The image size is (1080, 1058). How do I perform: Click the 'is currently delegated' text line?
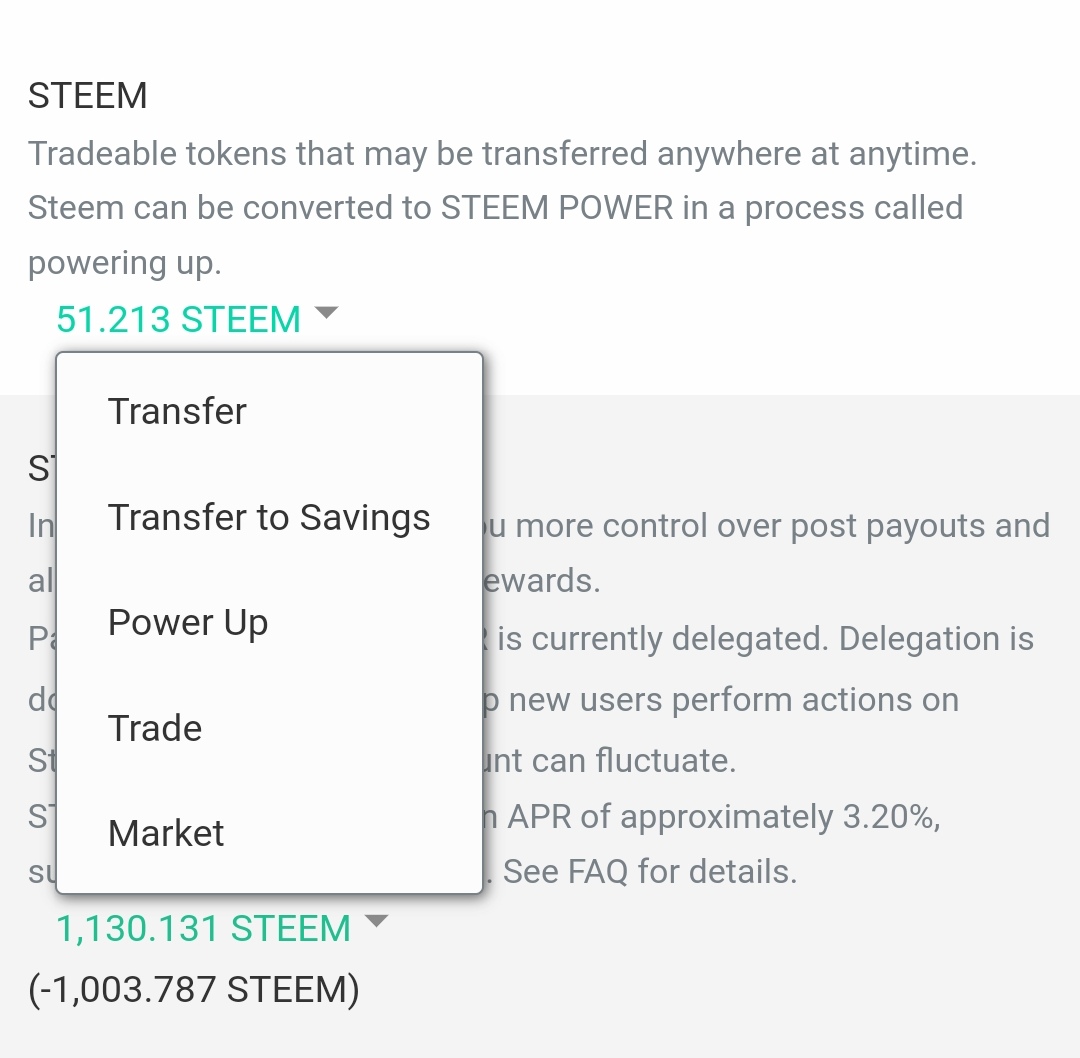[x=765, y=639]
